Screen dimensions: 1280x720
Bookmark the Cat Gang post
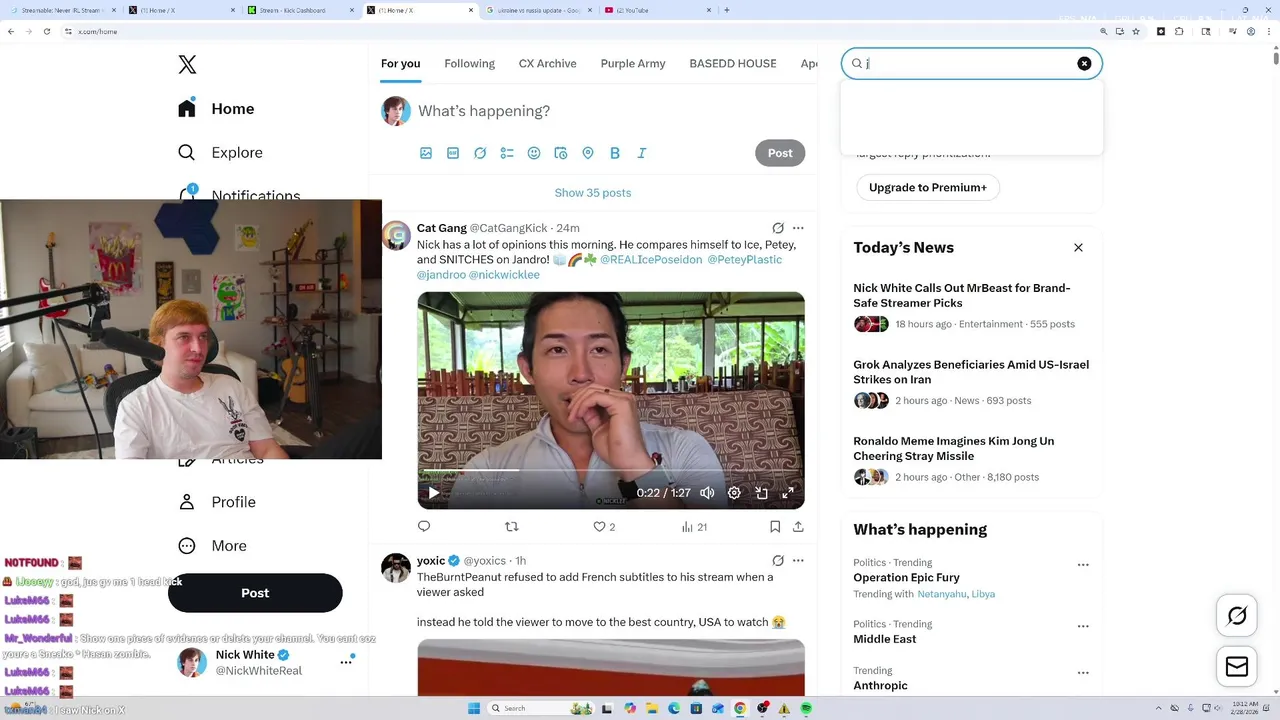(x=775, y=526)
